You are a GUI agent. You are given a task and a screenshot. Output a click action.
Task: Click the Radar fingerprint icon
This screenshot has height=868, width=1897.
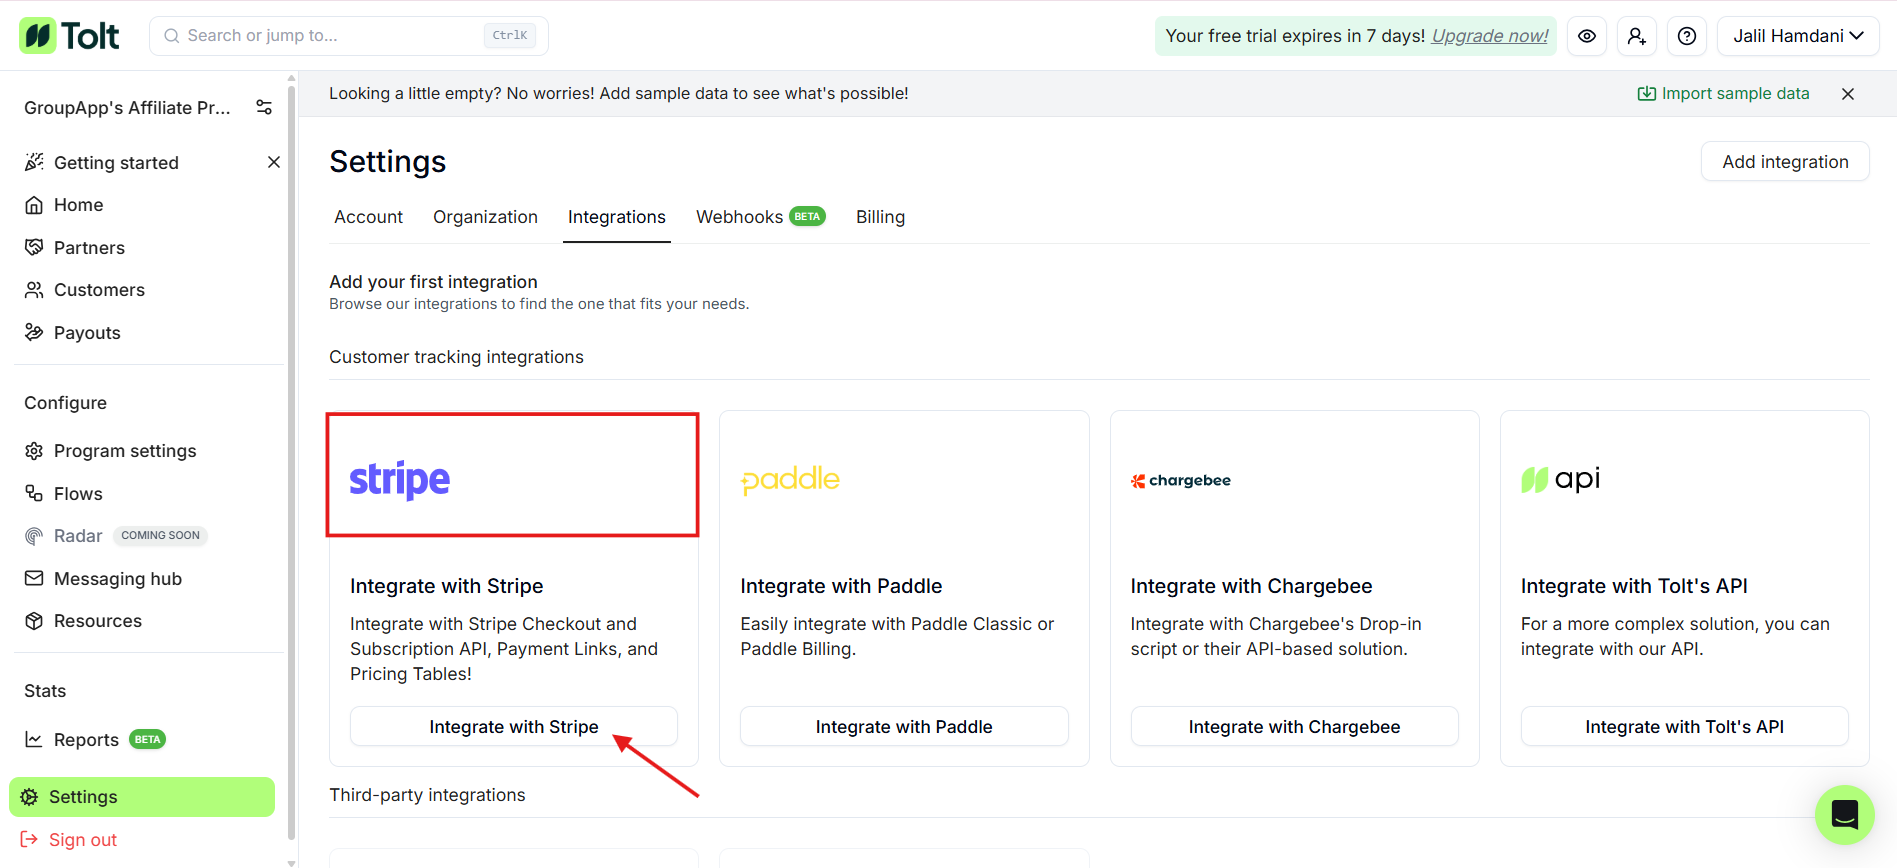coord(34,536)
